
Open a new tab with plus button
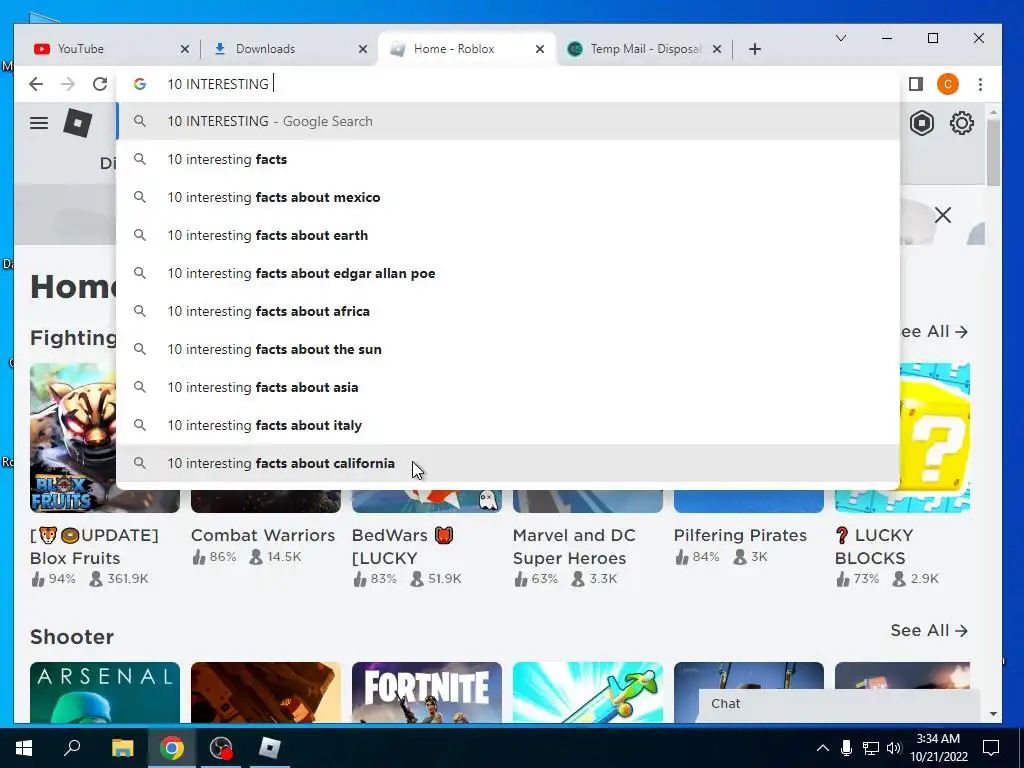tap(754, 49)
